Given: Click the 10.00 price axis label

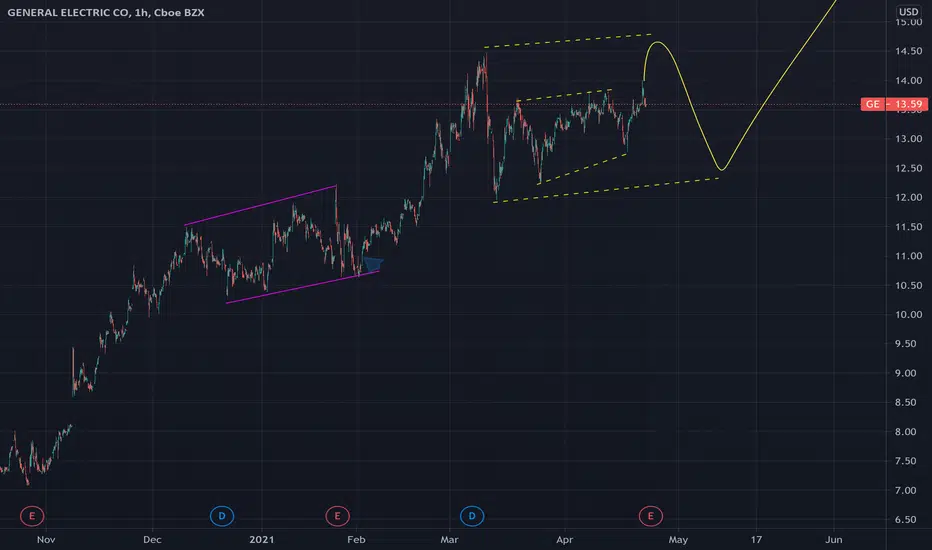Looking at the screenshot, I should pyautogui.click(x=909, y=315).
